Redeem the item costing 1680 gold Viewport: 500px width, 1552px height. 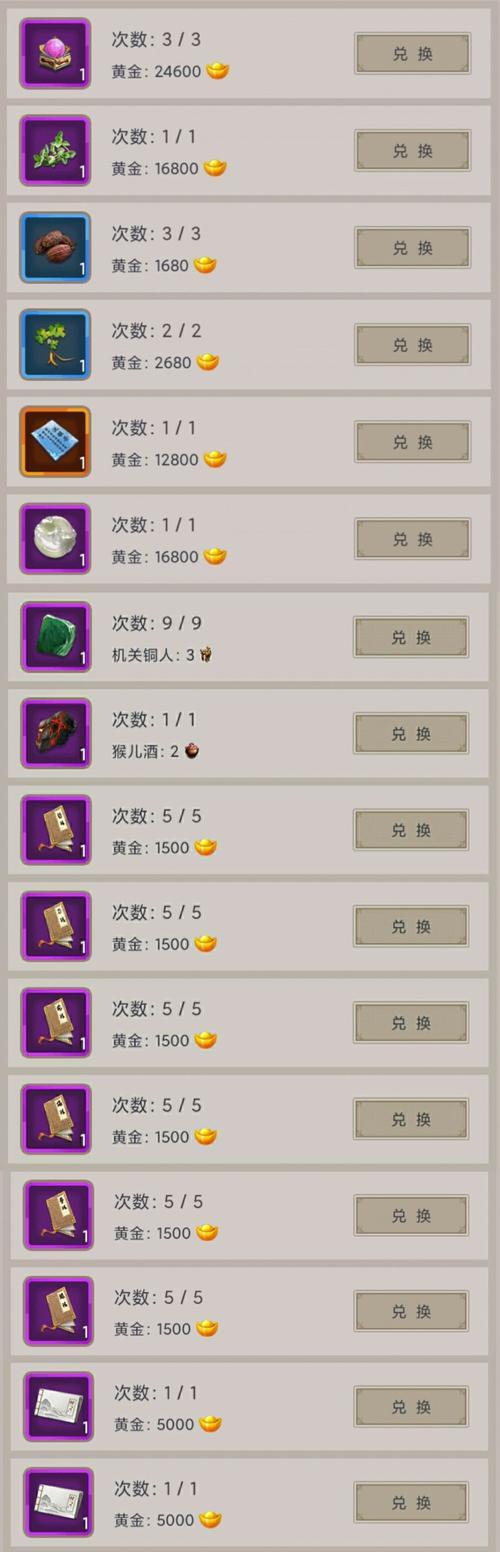click(412, 248)
